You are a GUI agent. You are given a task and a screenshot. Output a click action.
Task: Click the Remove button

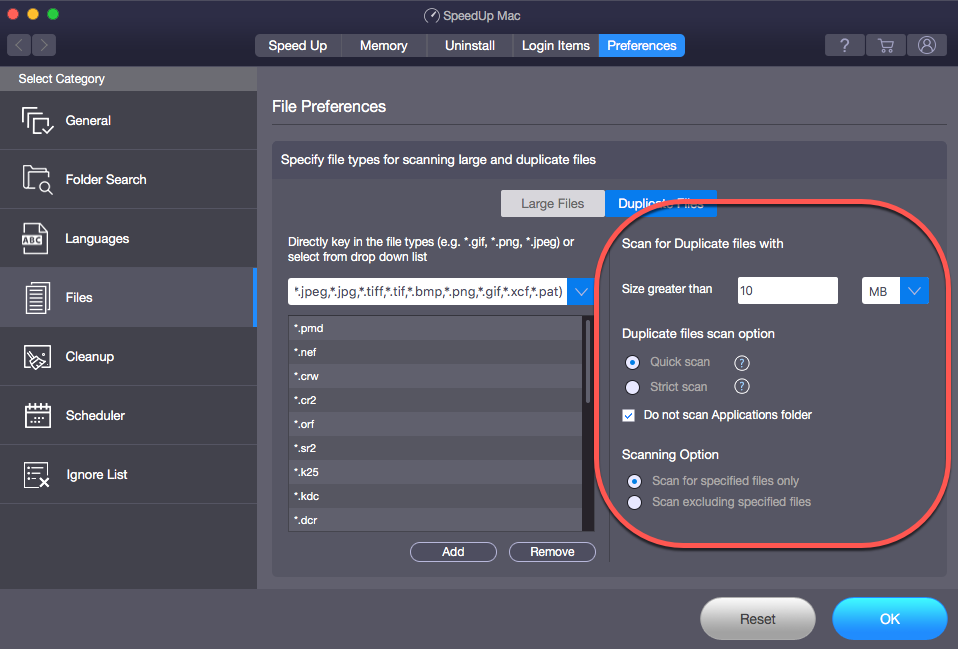(x=552, y=552)
